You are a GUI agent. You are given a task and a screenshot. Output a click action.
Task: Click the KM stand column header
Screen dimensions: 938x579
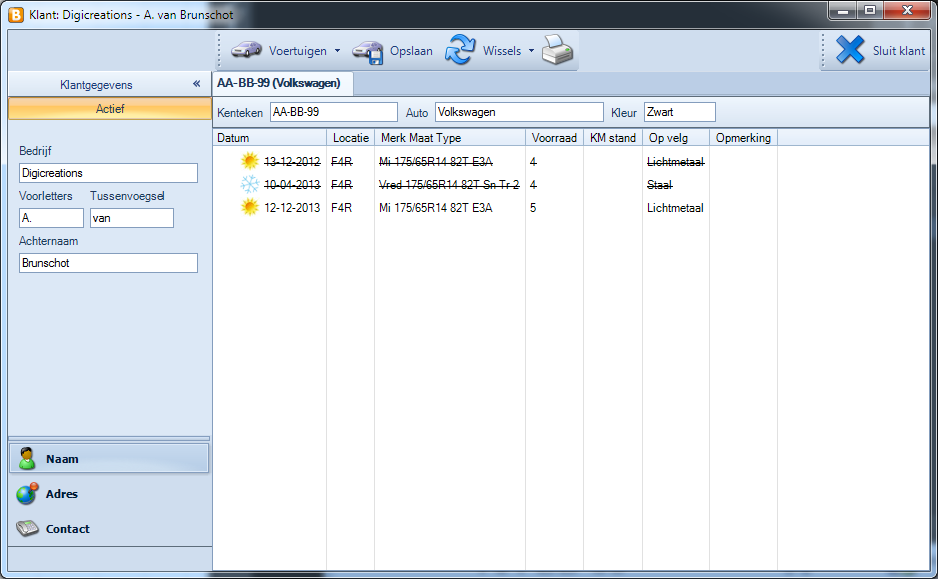613,138
